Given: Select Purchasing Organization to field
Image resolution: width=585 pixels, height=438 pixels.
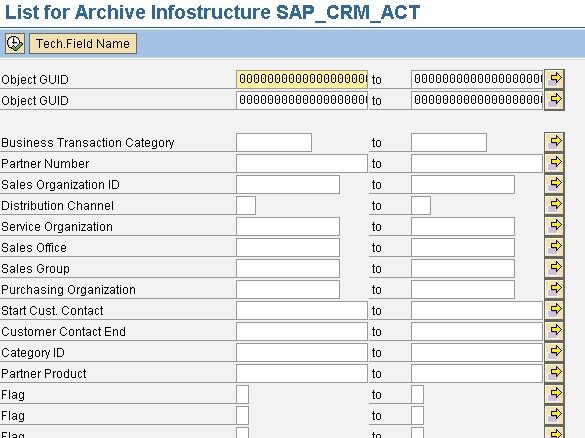Looking at the screenshot, I should [463, 289].
